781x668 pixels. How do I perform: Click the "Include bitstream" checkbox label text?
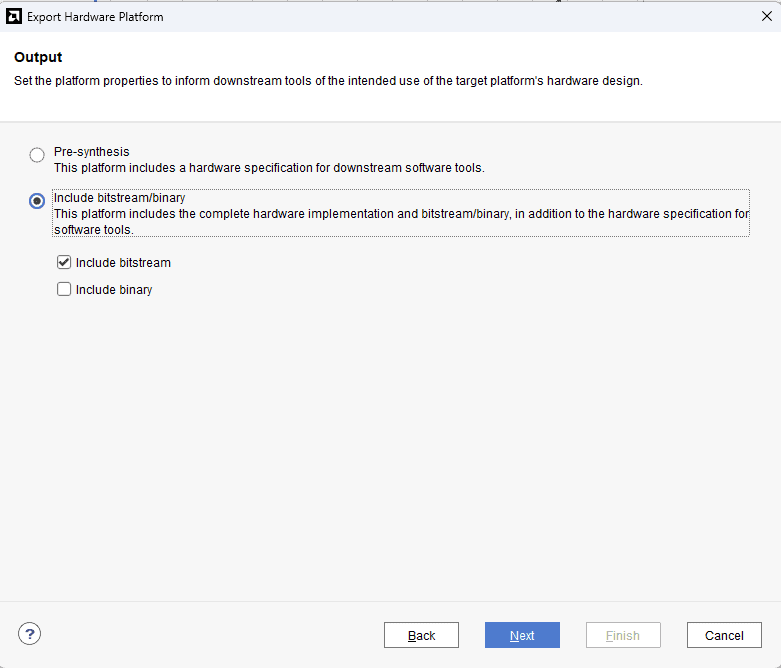tap(123, 263)
